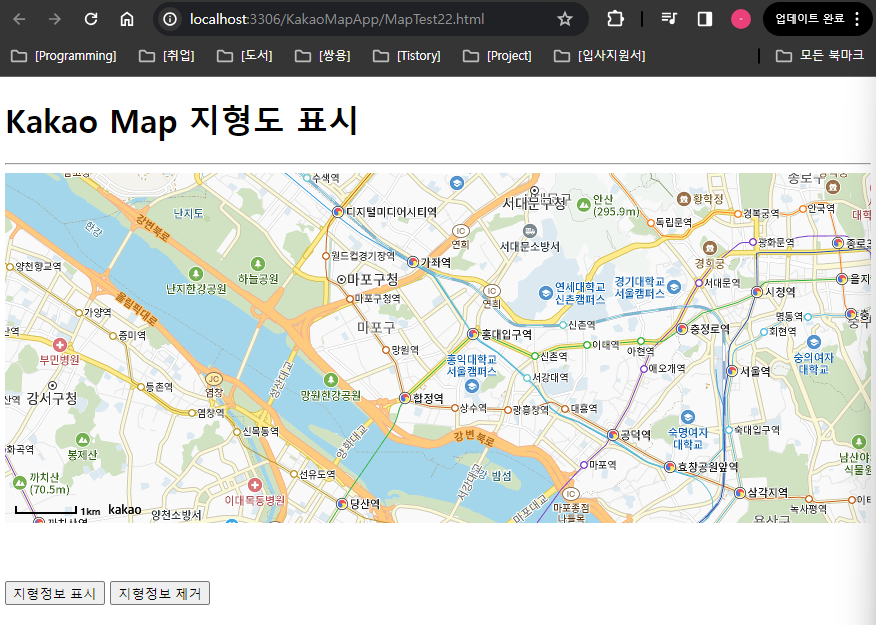Click the 가좌역 station marker

(413, 261)
